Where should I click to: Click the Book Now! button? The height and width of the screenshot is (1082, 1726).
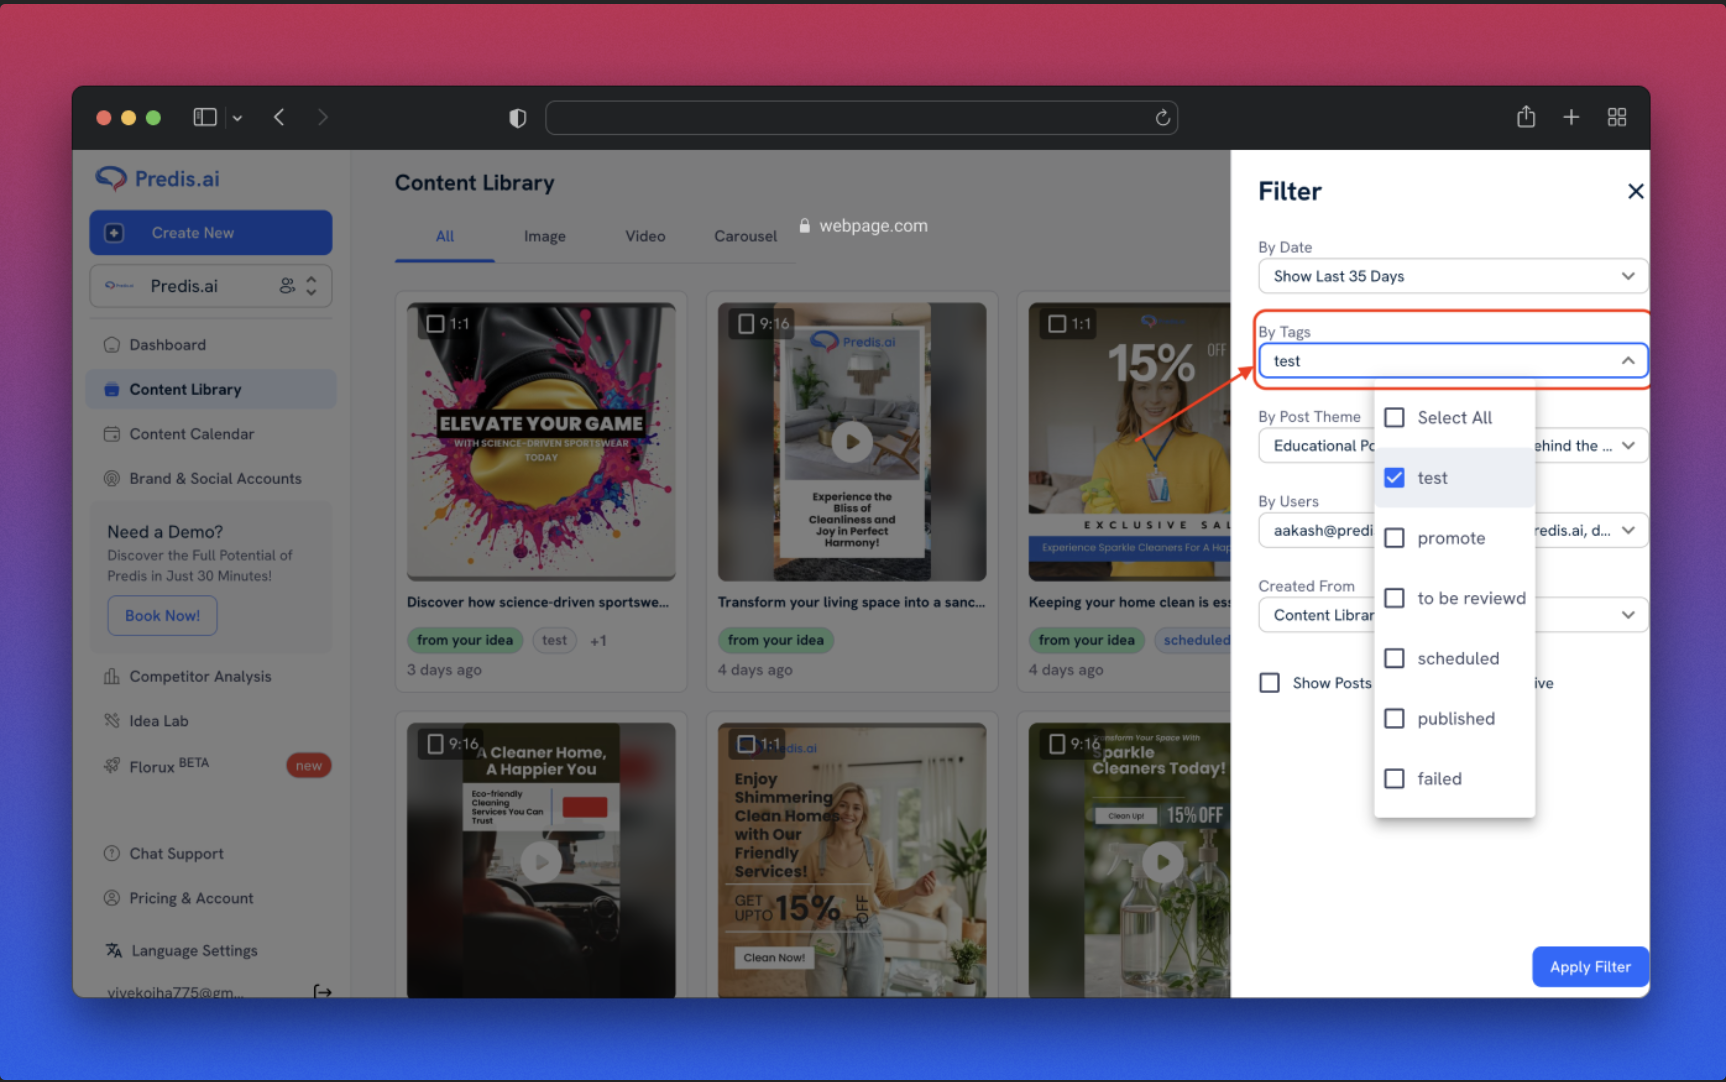coord(162,616)
